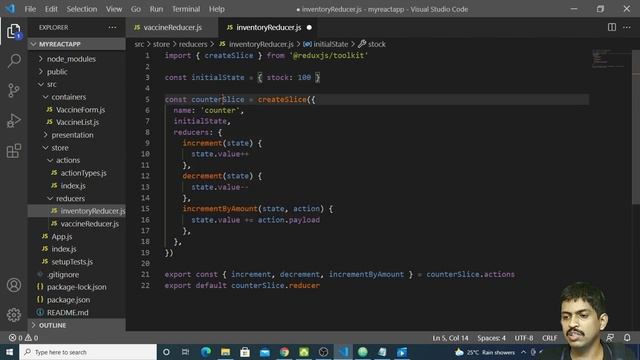Image resolution: width=640 pixels, height=360 pixels.
Task: Open the Search view in activity bar
Action: point(14,61)
